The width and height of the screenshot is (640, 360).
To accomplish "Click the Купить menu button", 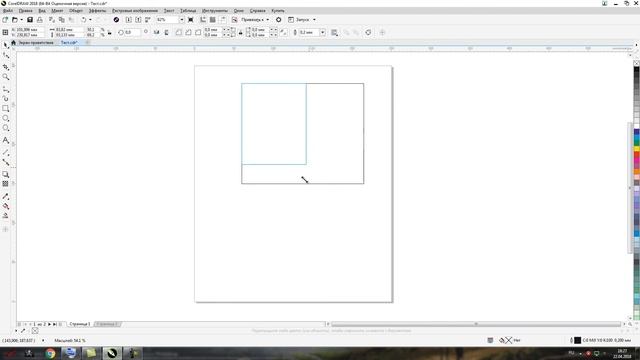I will click(x=278, y=11).
